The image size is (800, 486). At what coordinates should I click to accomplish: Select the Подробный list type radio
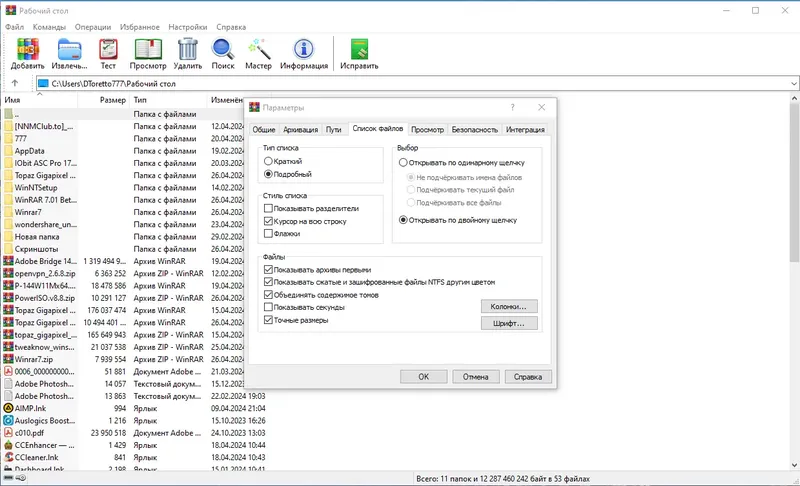pos(268,174)
